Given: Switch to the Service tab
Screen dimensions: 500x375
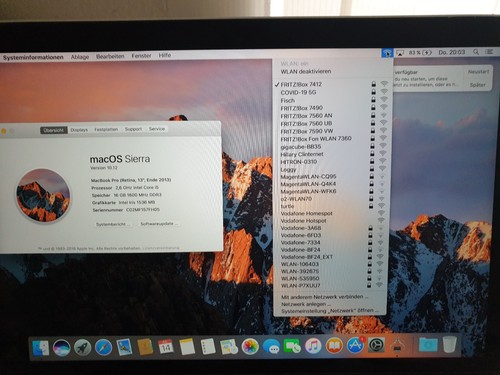Looking at the screenshot, I should coord(157,129).
